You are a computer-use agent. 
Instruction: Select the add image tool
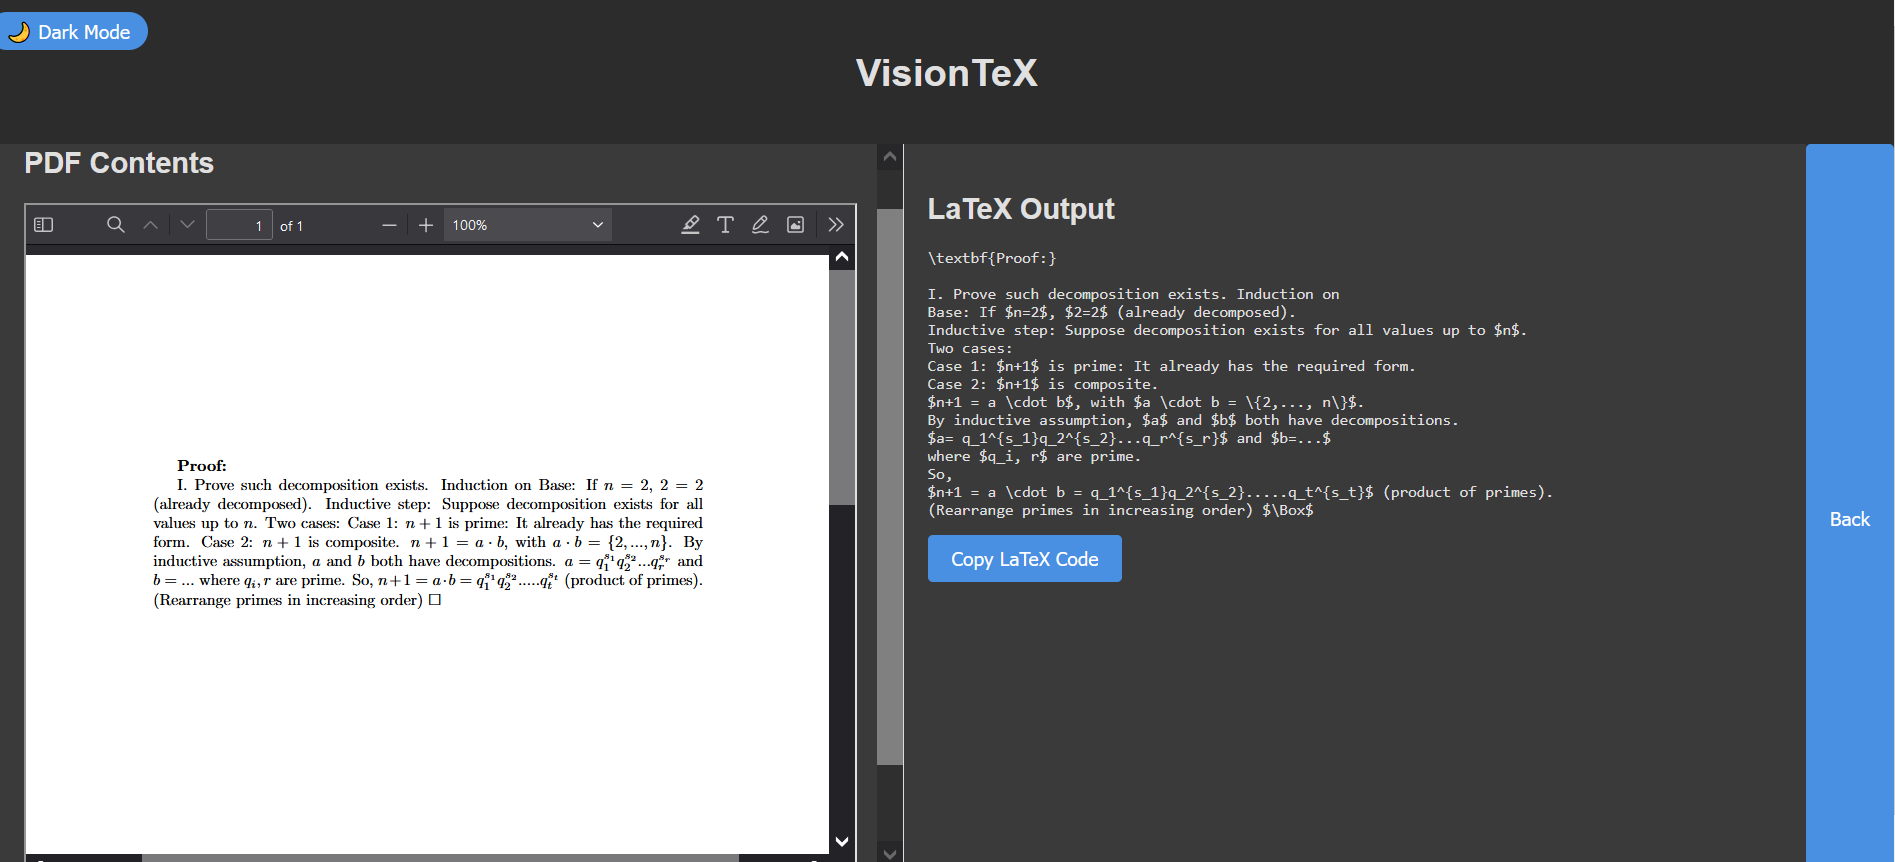click(796, 225)
